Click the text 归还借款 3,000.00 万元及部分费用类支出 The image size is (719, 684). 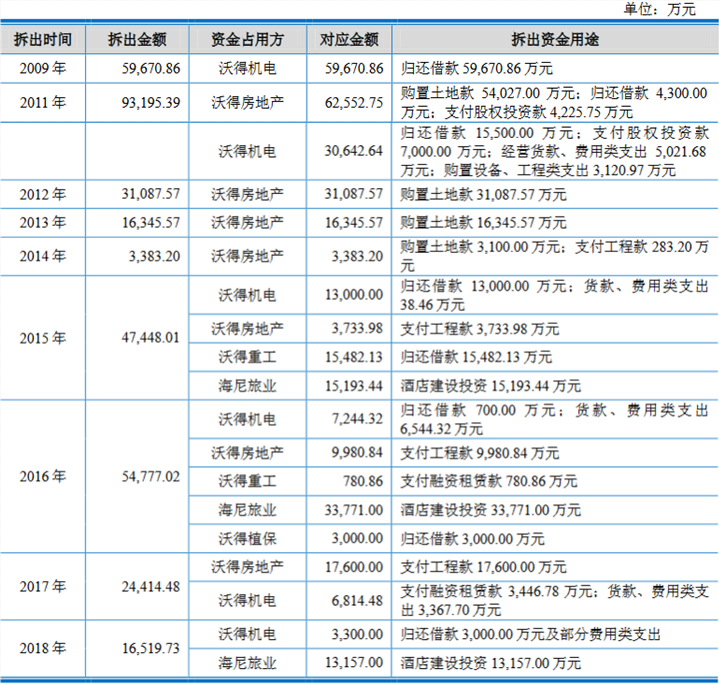[x=531, y=634]
